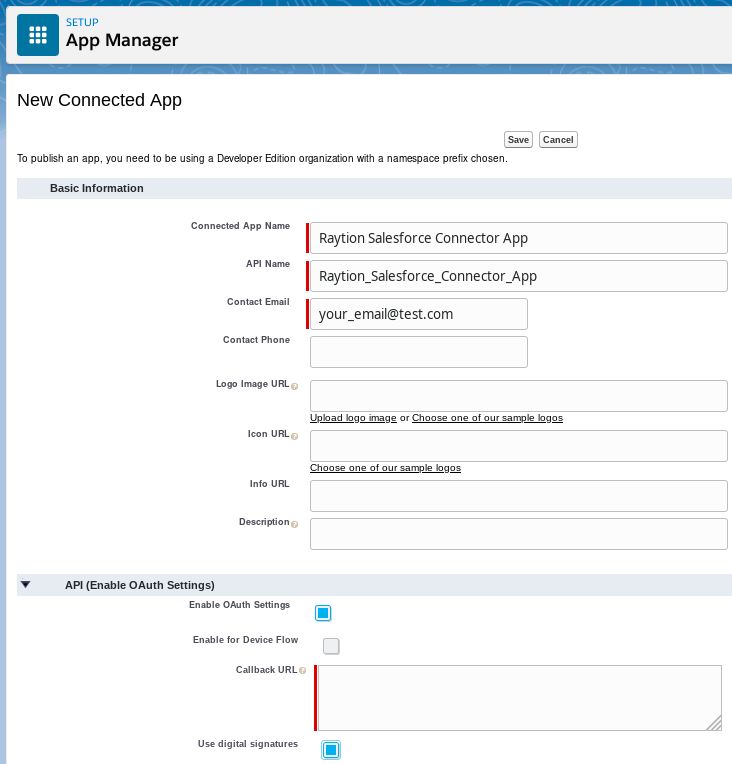732x764 pixels.
Task: Click the Connected App Name label
Action: [x=240, y=226]
